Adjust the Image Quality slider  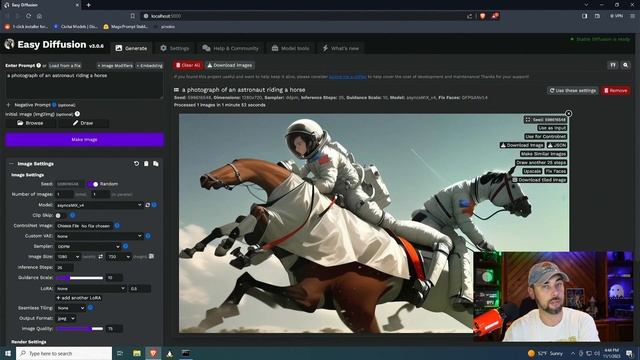[79, 329]
